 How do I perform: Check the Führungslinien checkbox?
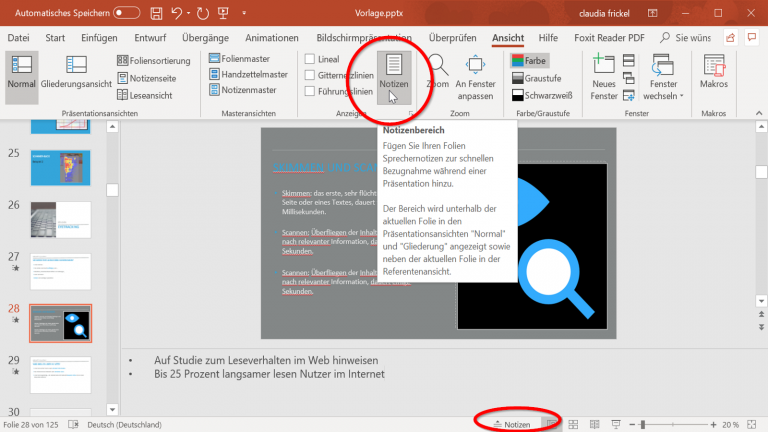tap(310, 93)
